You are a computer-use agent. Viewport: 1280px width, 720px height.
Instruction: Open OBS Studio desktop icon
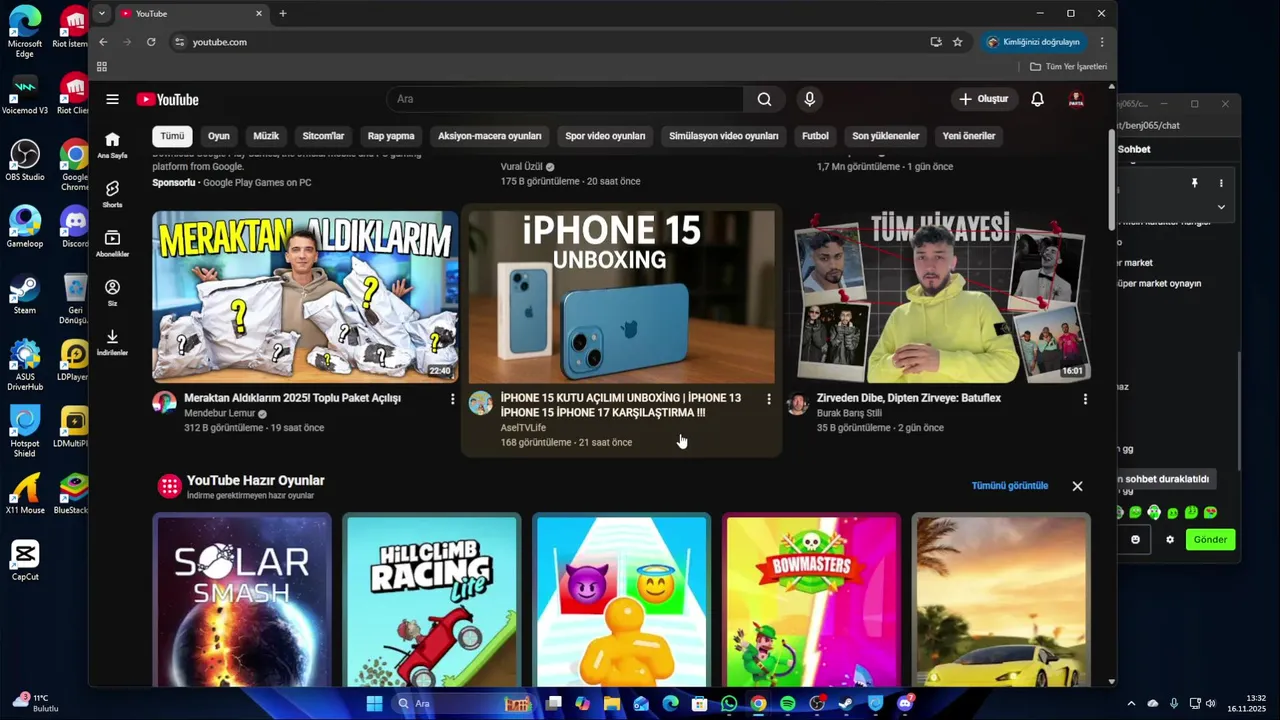pos(25,160)
